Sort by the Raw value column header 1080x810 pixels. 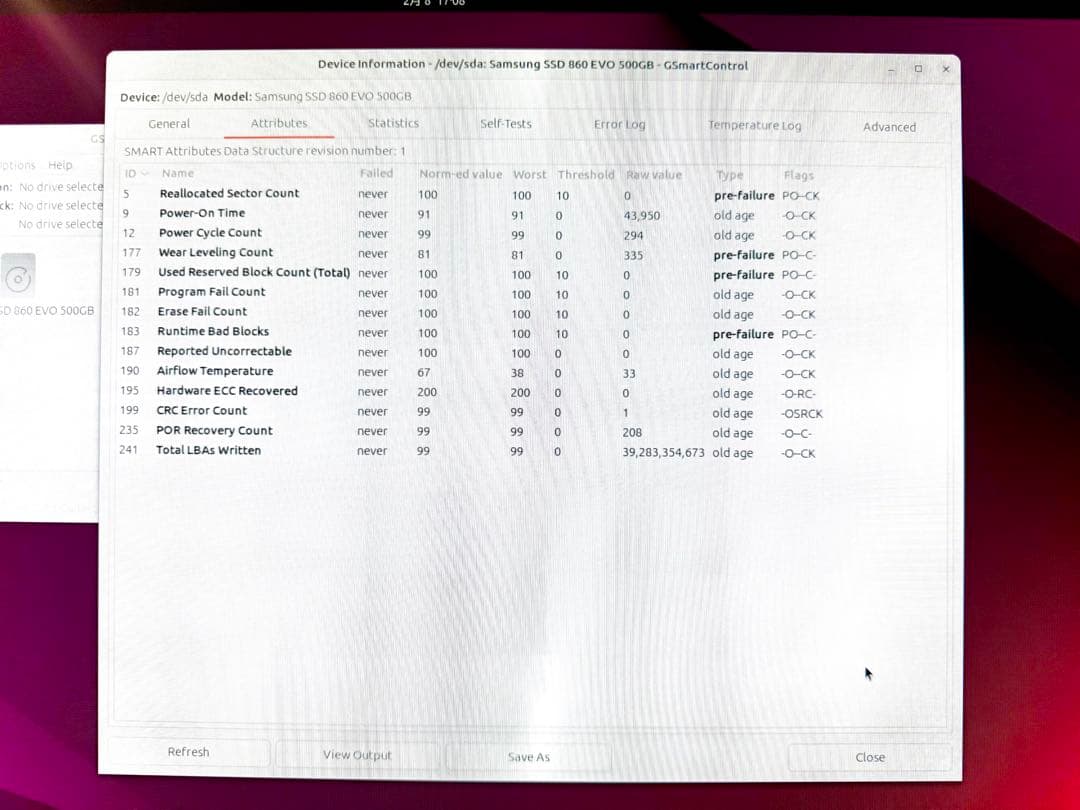click(654, 175)
